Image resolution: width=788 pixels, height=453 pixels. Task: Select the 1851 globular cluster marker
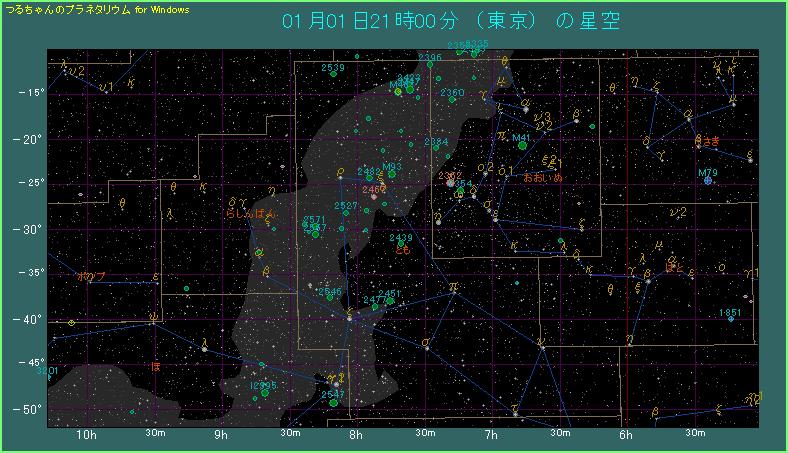point(731,320)
